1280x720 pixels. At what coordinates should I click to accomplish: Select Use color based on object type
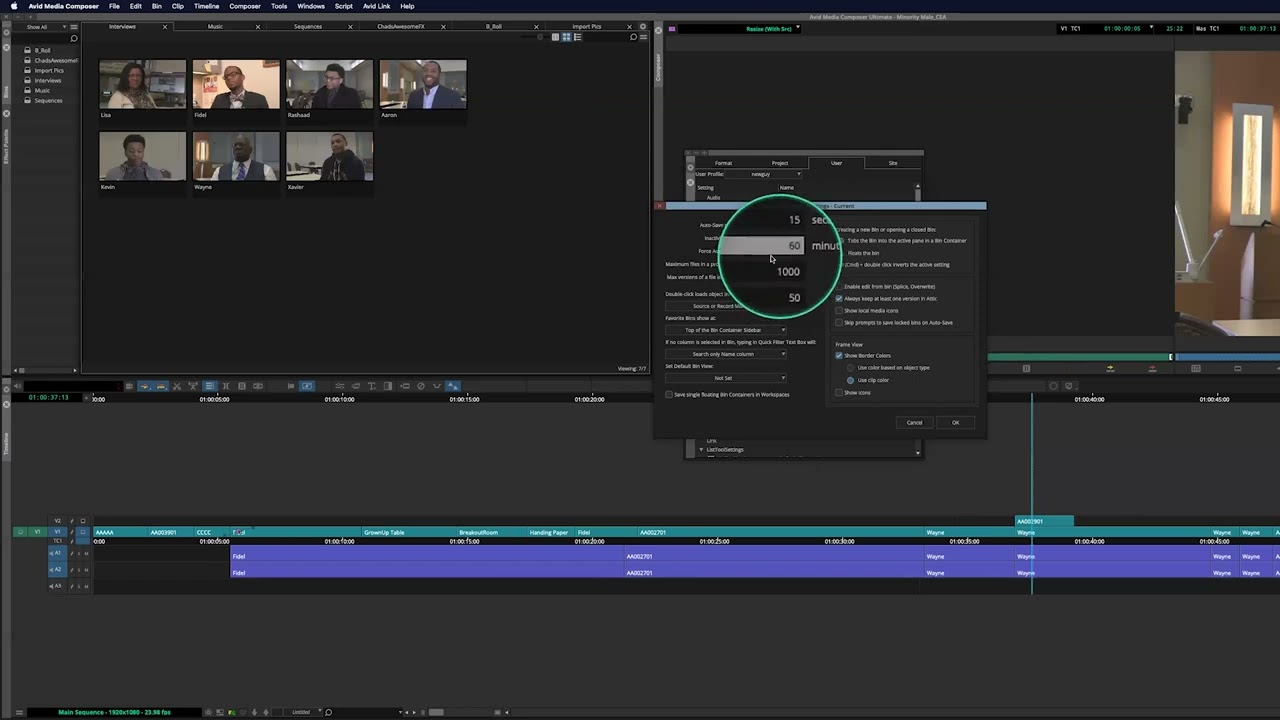[851, 367]
